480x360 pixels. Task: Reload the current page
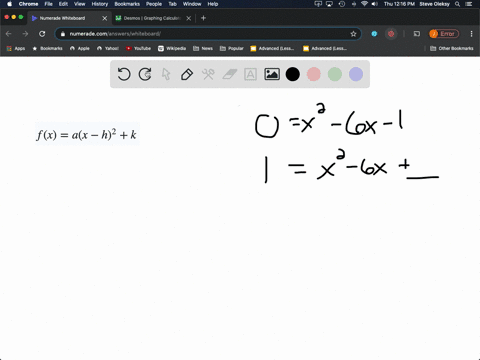point(42,34)
